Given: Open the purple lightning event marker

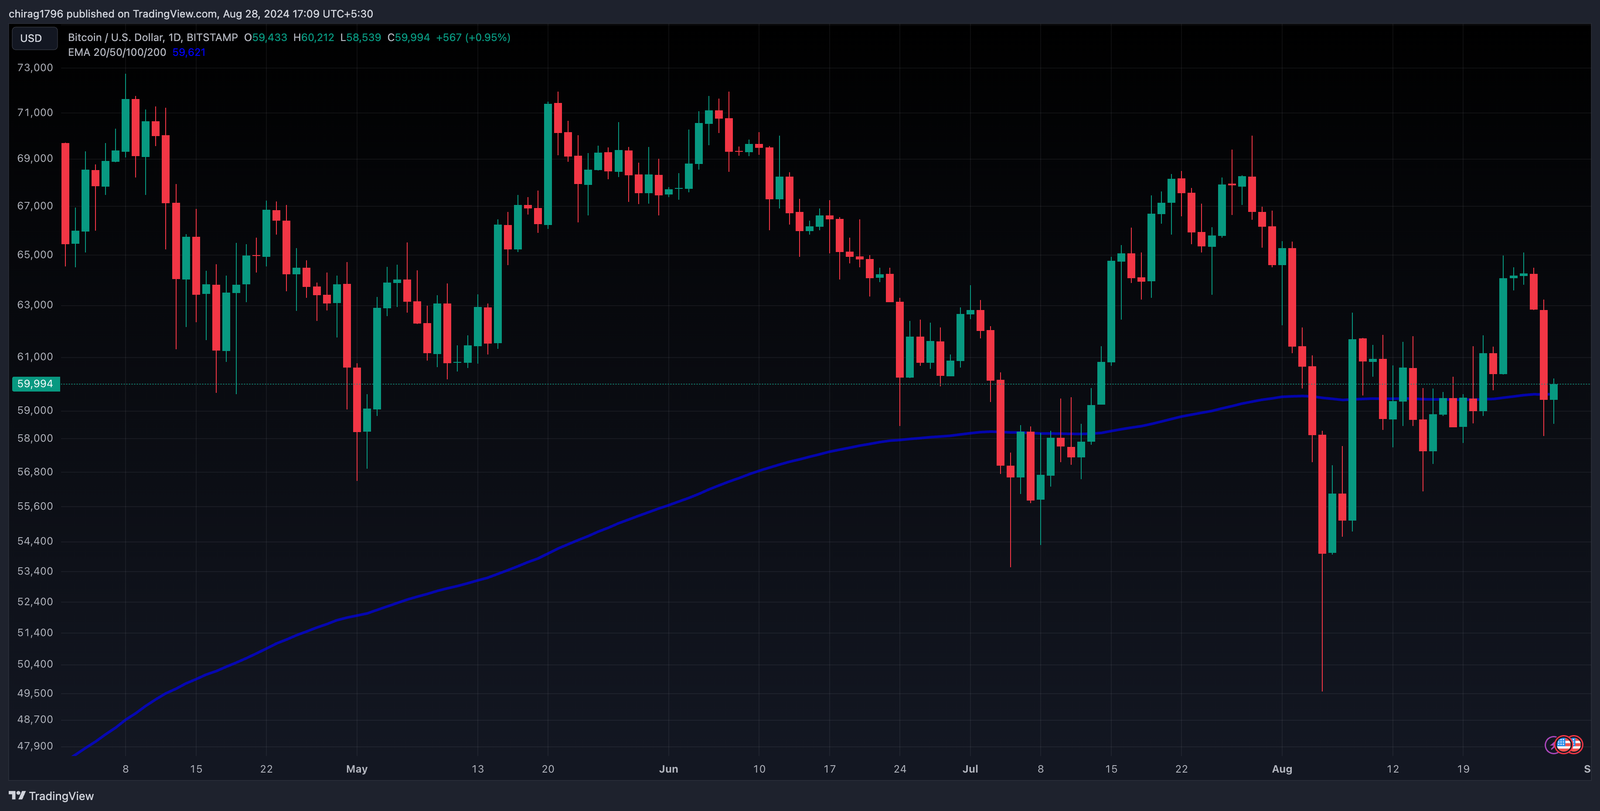Looking at the screenshot, I should pyautogui.click(x=1552, y=745).
